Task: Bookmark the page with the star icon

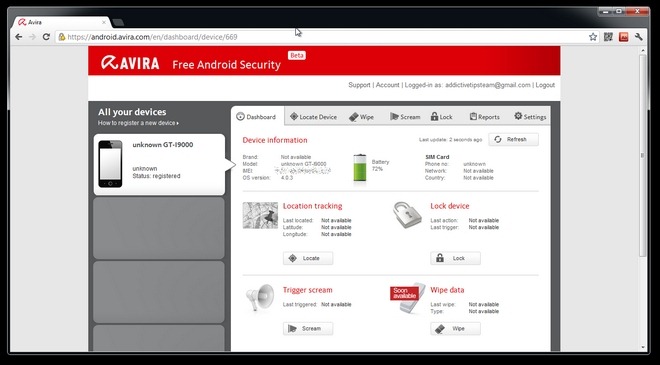Action: click(x=593, y=37)
